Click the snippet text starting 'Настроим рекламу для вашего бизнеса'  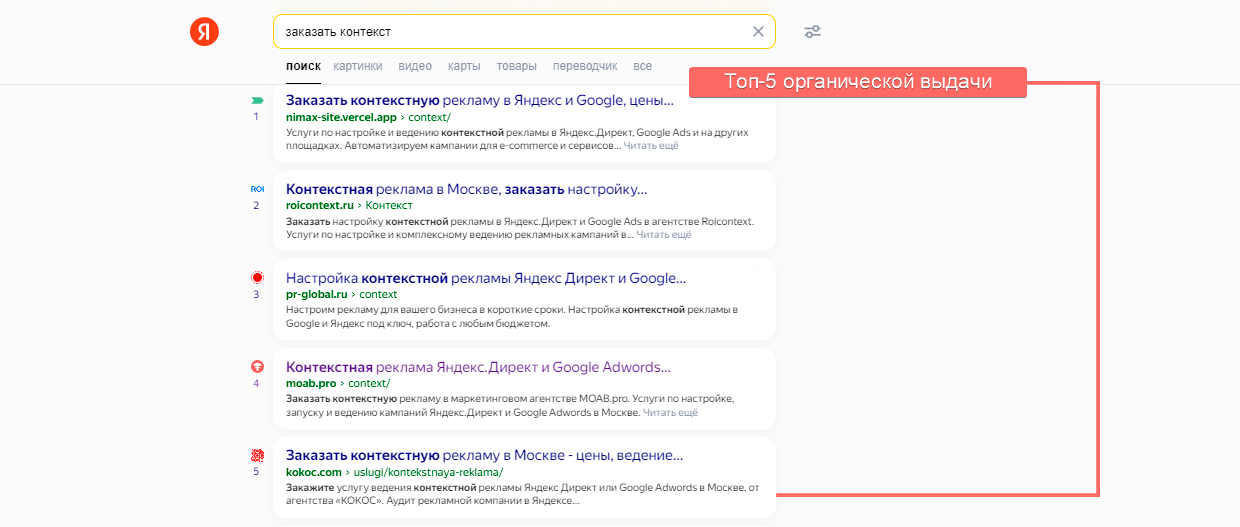[512, 317]
